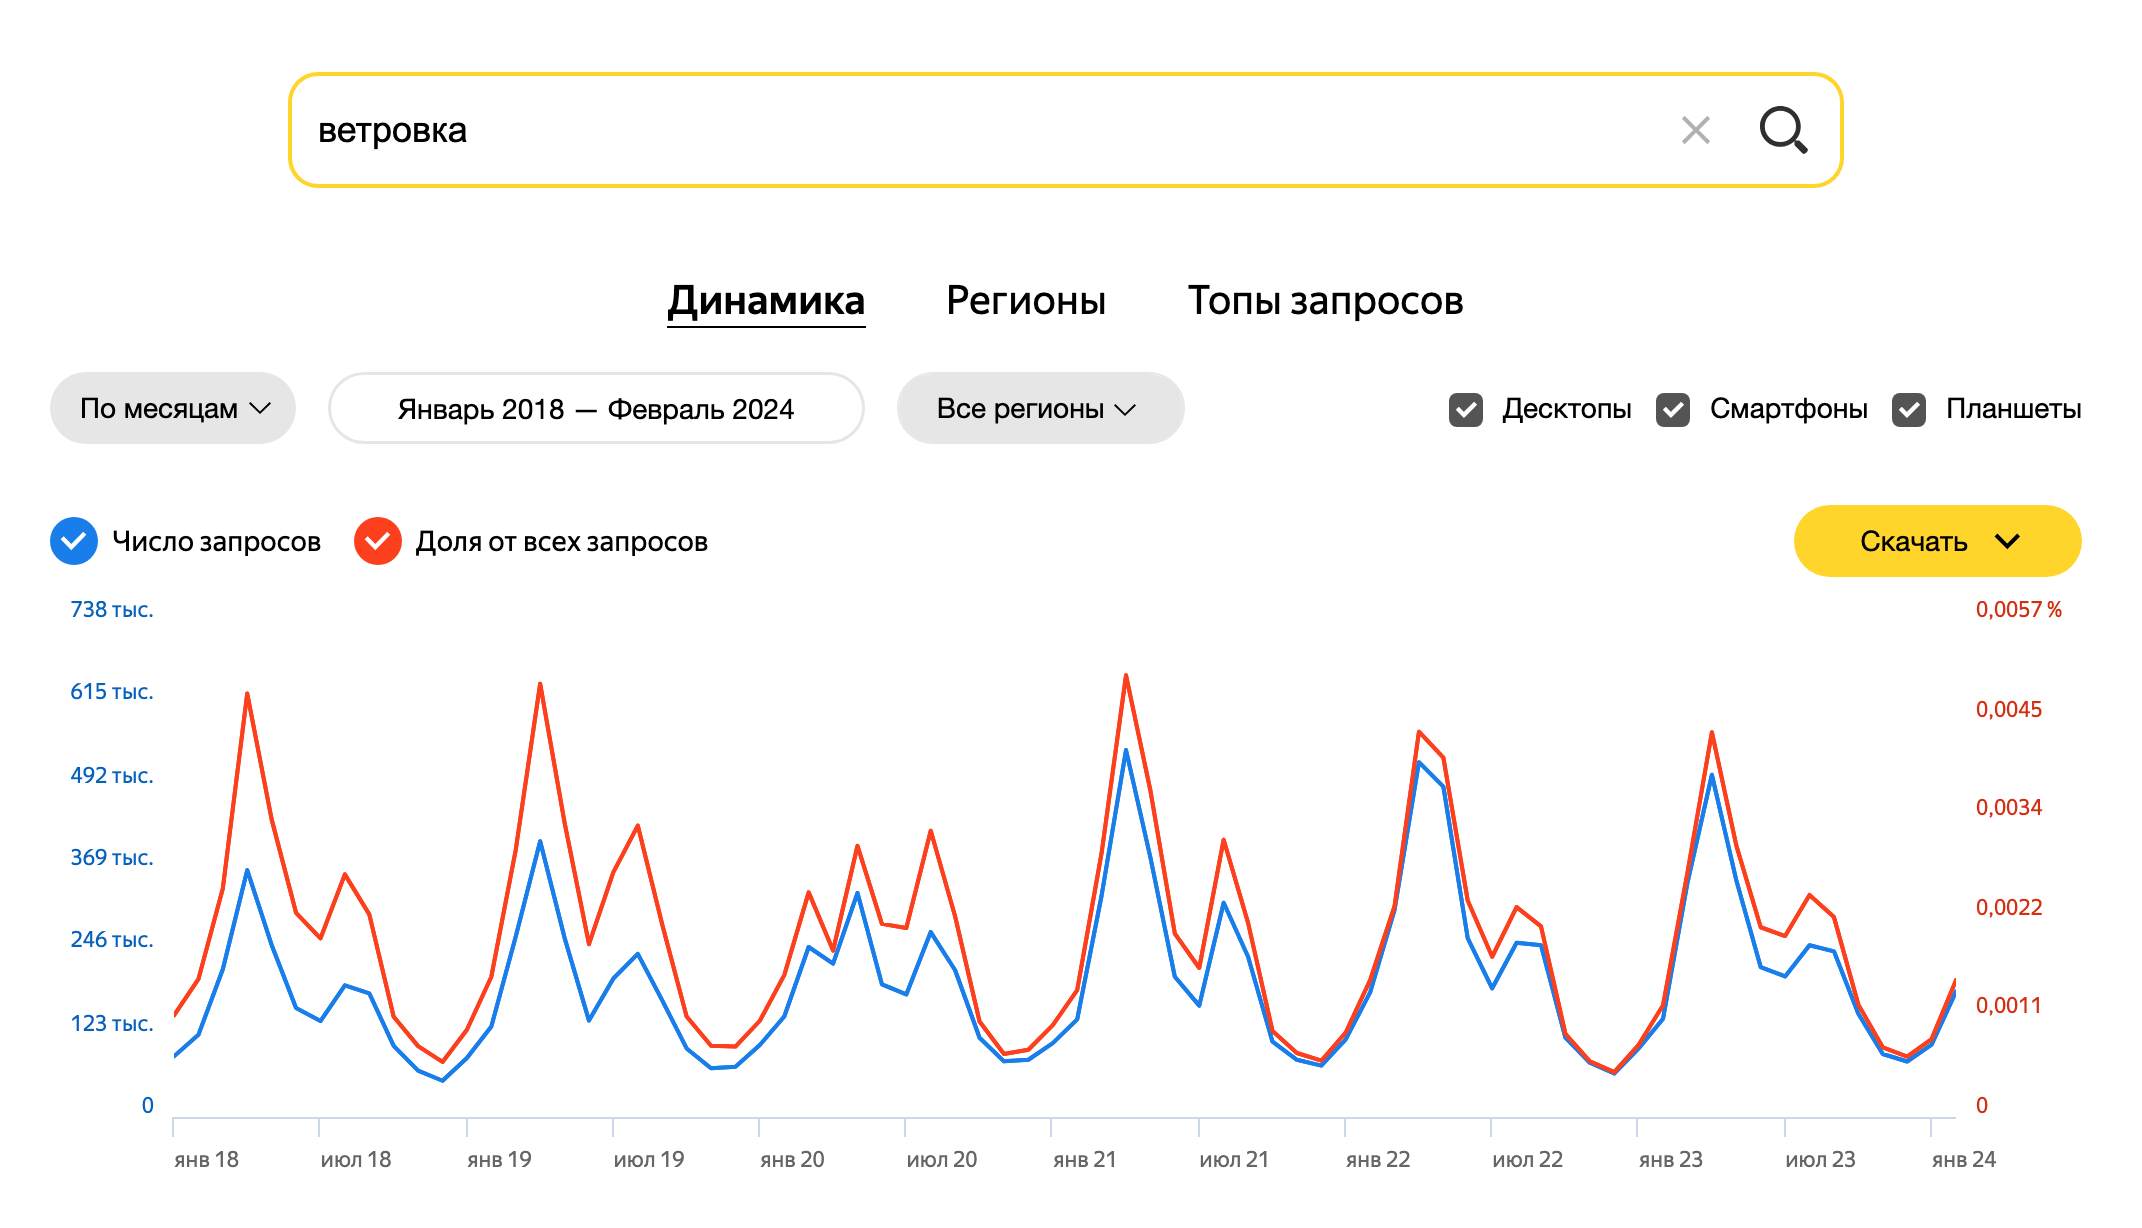Click the янв 22 timeline label
The image size is (2142, 1228).
click(x=1378, y=1159)
